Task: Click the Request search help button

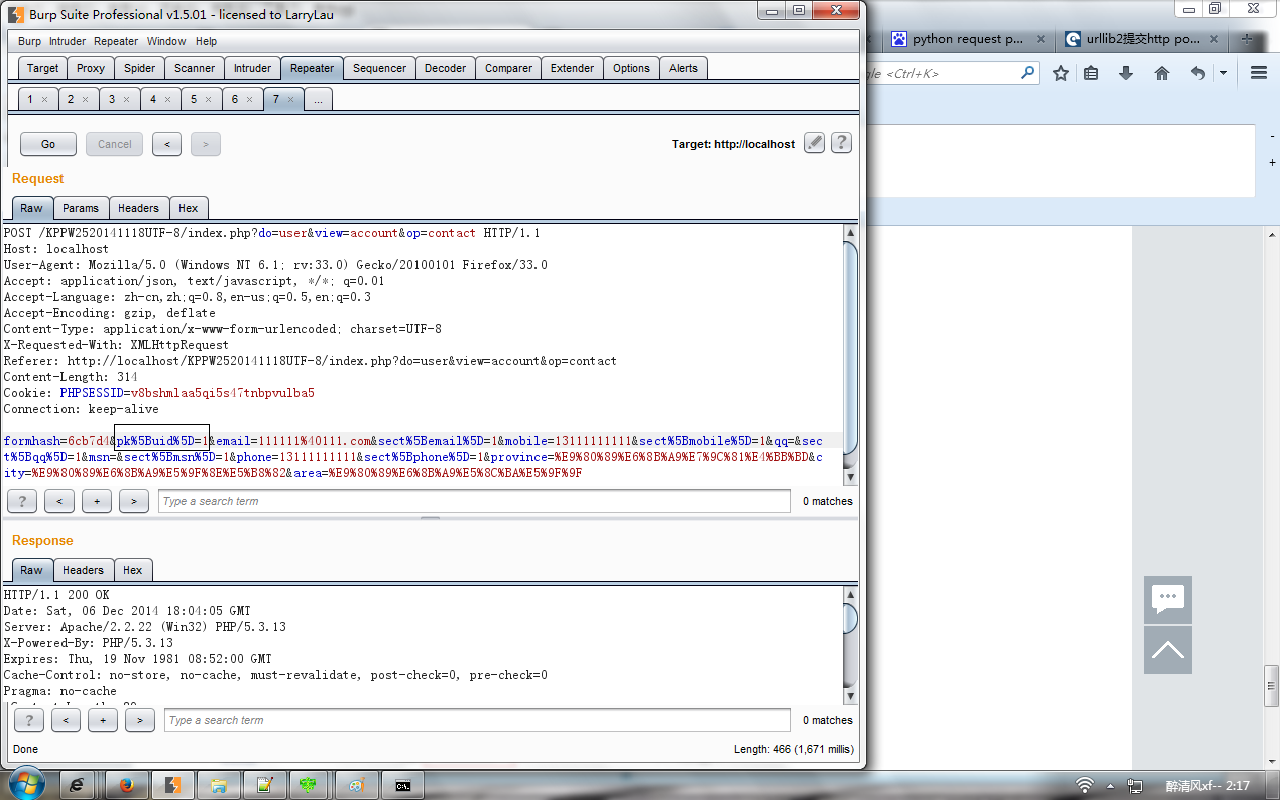Action: tap(22, 501)
